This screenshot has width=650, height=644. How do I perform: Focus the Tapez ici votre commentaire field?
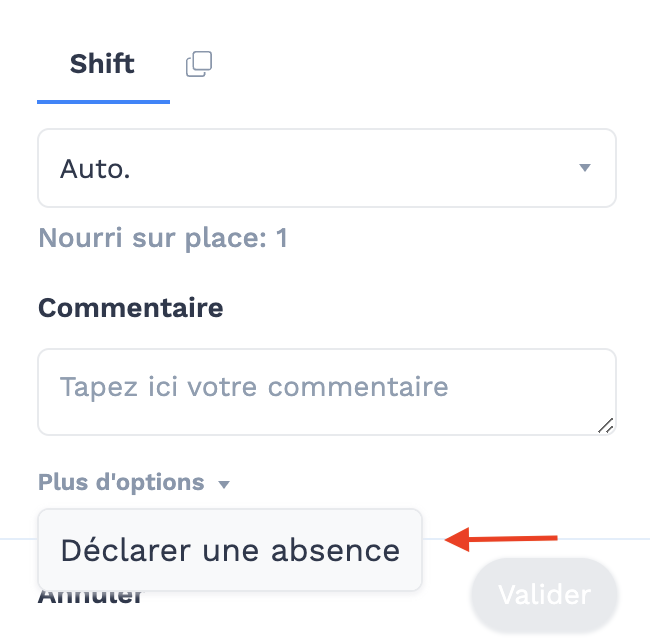(327, 392)
